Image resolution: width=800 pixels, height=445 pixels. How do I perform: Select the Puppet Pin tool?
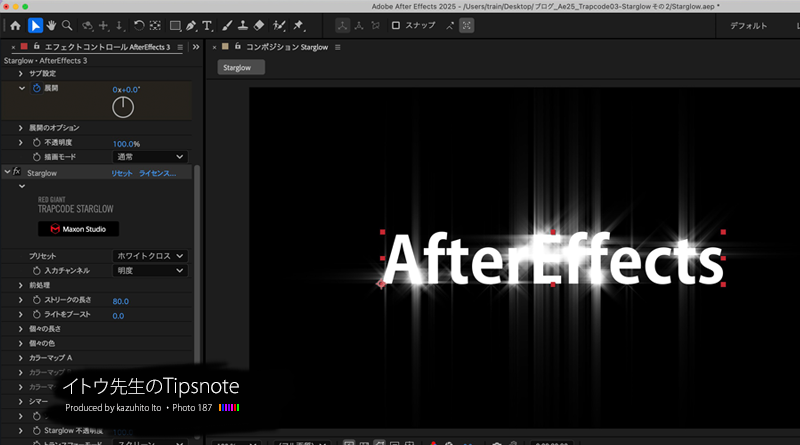click(x=298, y=26)
